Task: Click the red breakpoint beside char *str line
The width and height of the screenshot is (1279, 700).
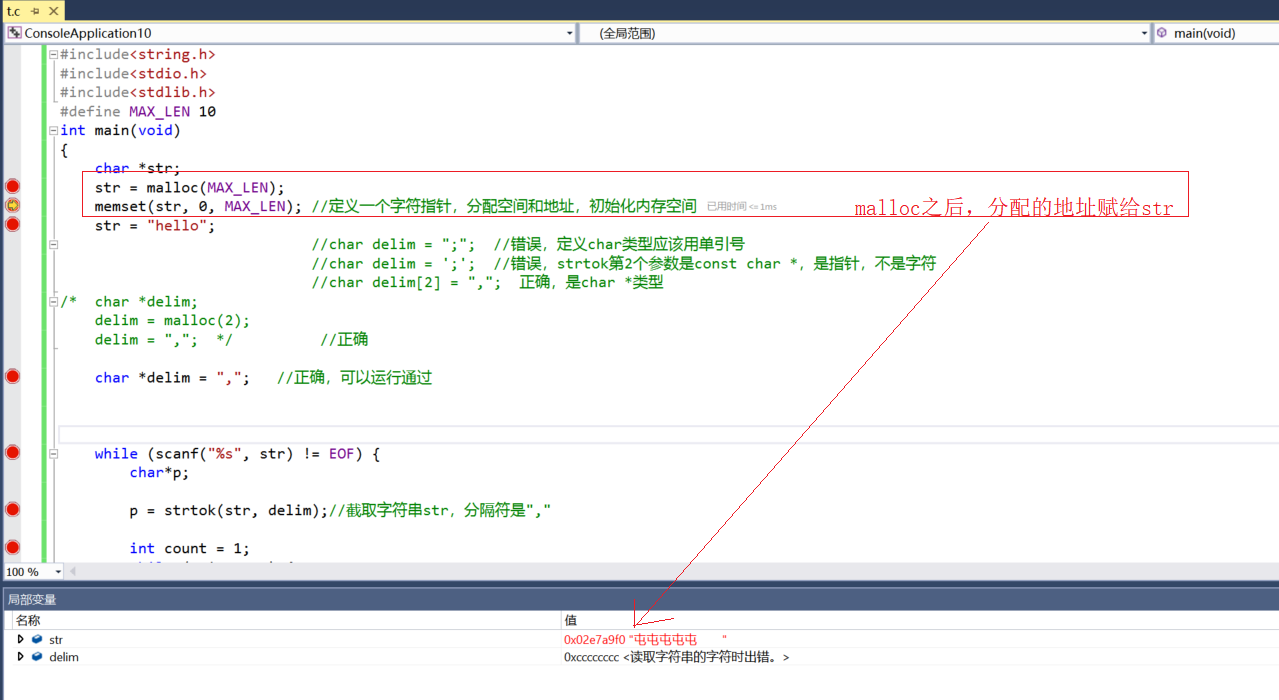Action: pyautogui.click(x=10, y=185)
